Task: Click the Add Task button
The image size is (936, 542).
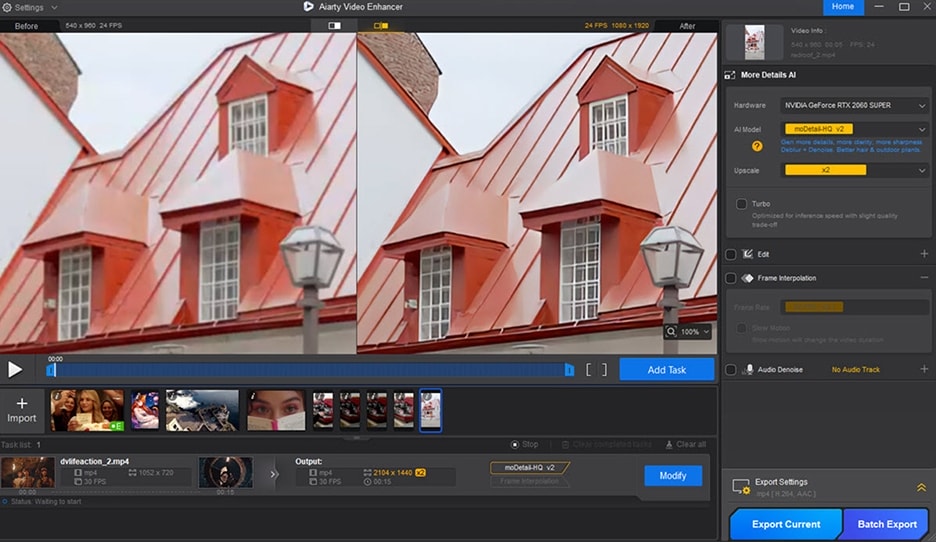Action: pos(667,370)
